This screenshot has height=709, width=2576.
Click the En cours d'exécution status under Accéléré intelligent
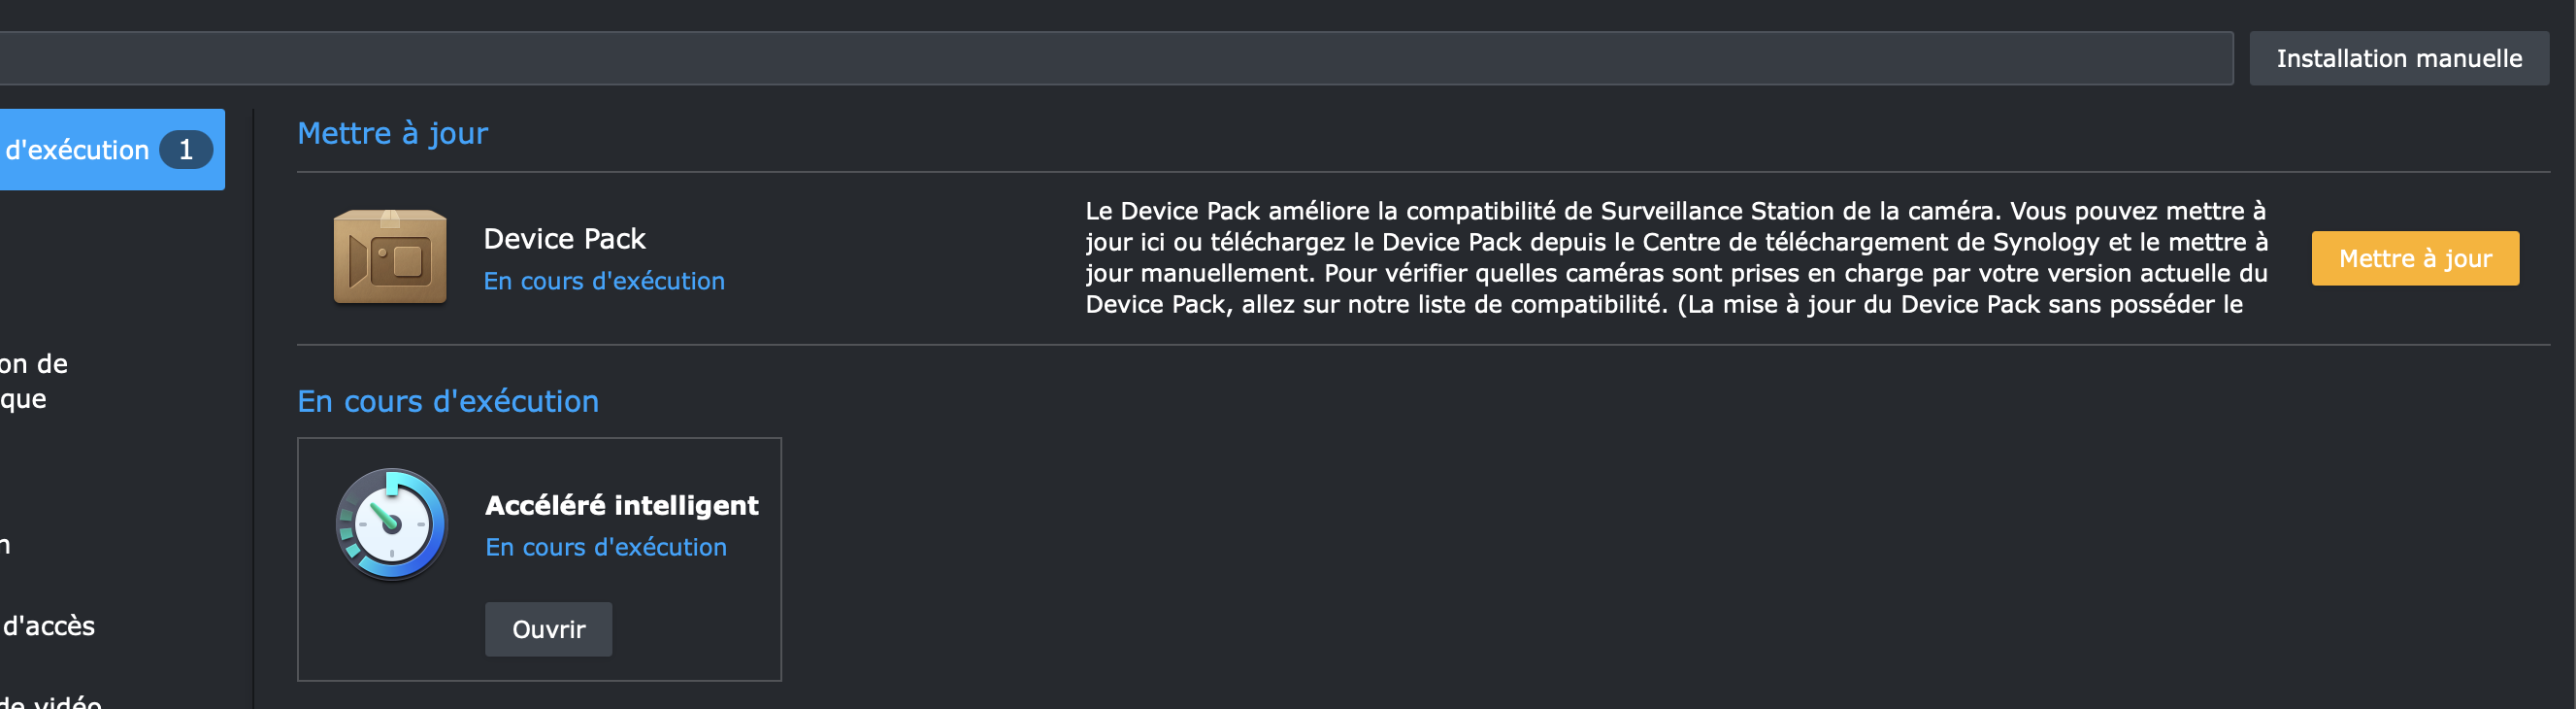click(x=606, y=547)
